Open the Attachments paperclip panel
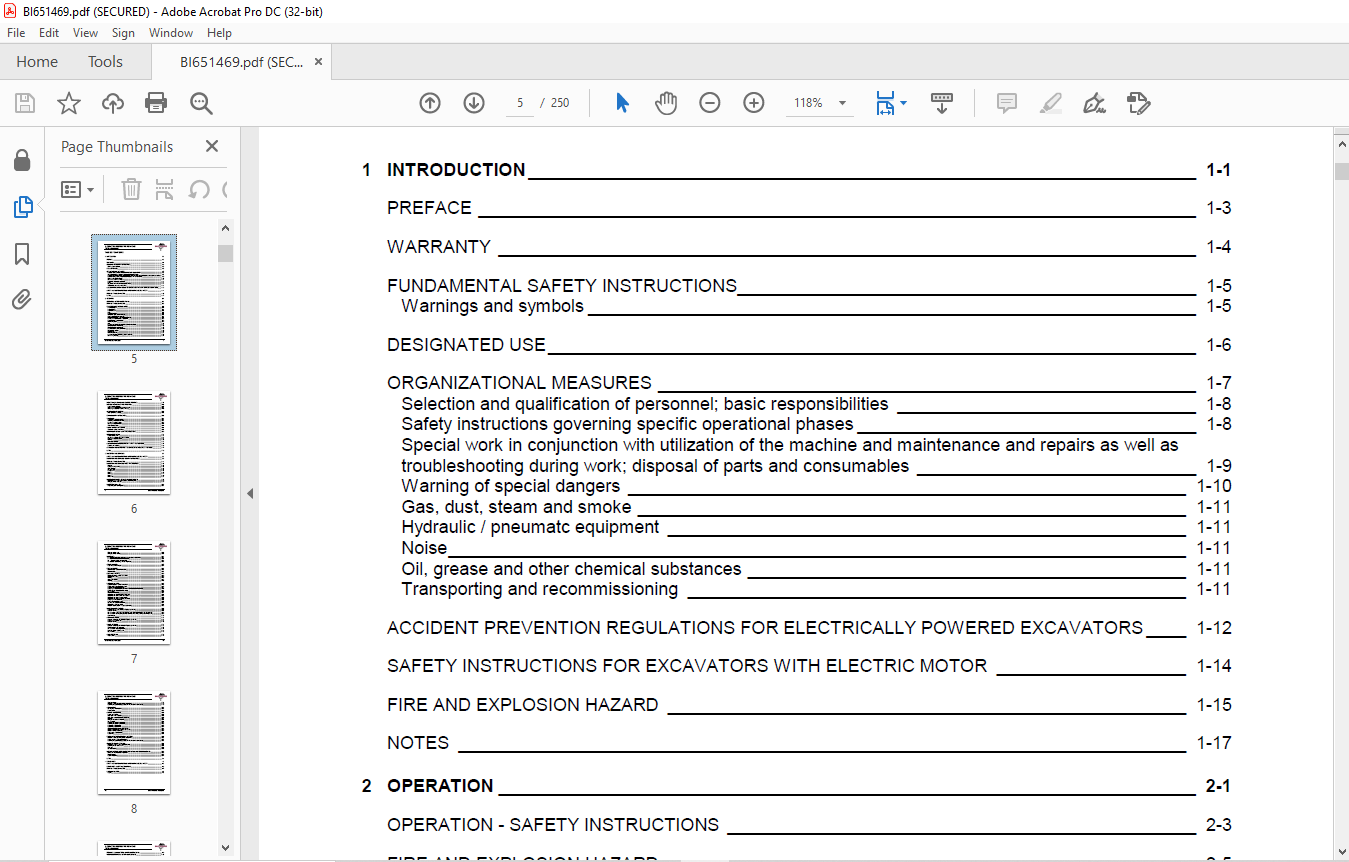This screenshot has width=1349, height=862. tap(22, 300)
